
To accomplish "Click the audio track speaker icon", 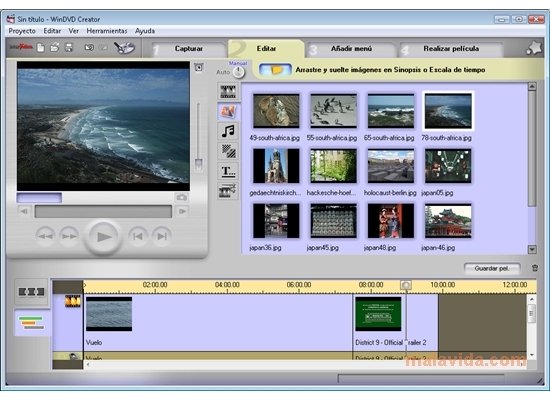I will (73, 356).
